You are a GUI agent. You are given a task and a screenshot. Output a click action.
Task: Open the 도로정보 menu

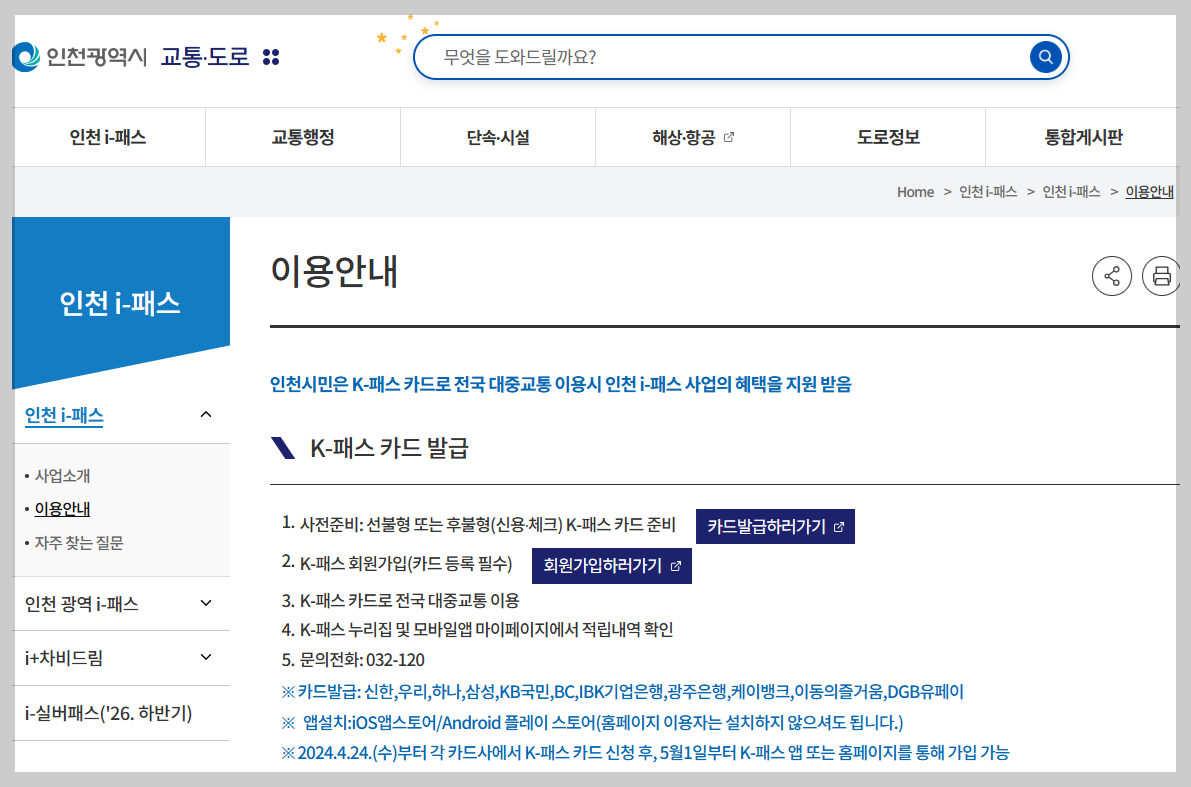click(x=887, y=136)
